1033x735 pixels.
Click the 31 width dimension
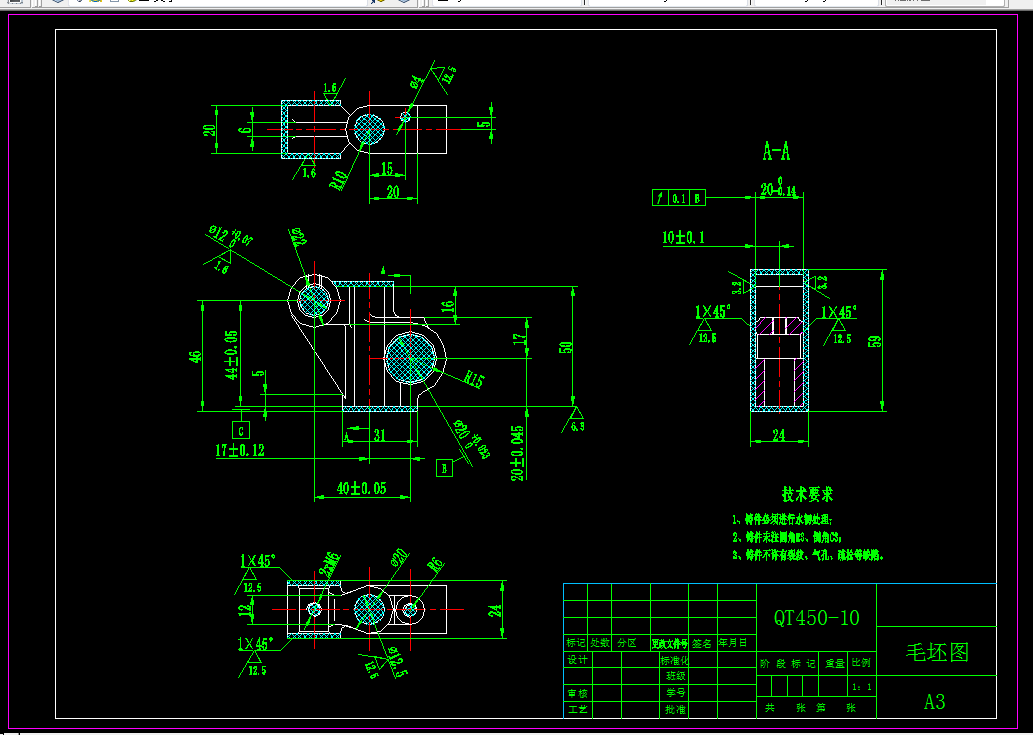(x=379, y=435)
